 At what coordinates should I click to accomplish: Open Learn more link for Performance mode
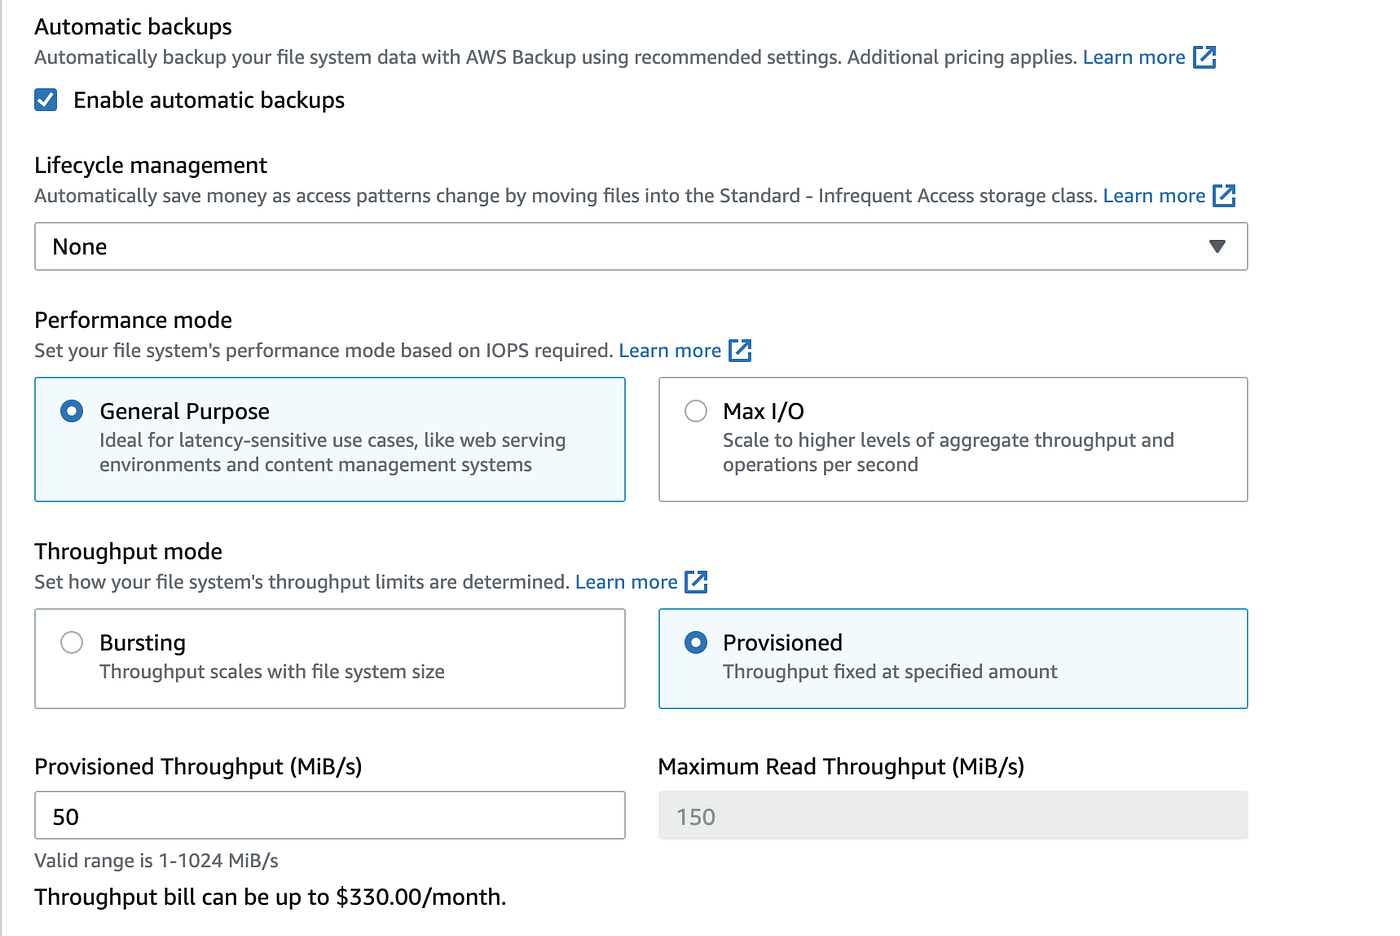click(670, 351)
